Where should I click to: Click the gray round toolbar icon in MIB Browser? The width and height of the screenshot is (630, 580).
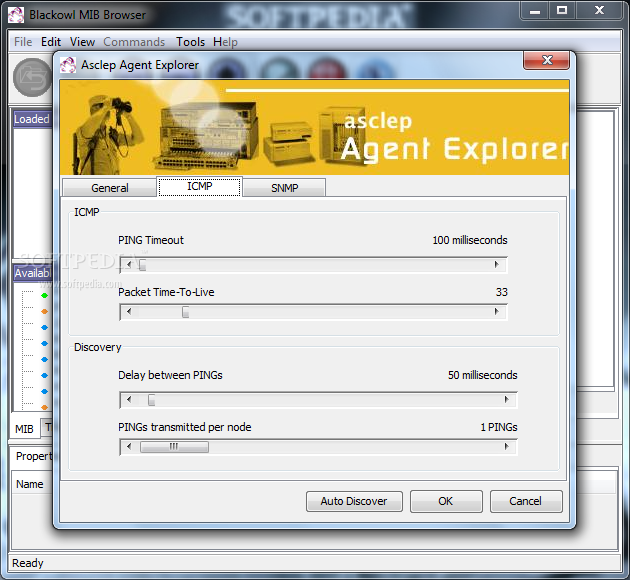click(32, 78)
